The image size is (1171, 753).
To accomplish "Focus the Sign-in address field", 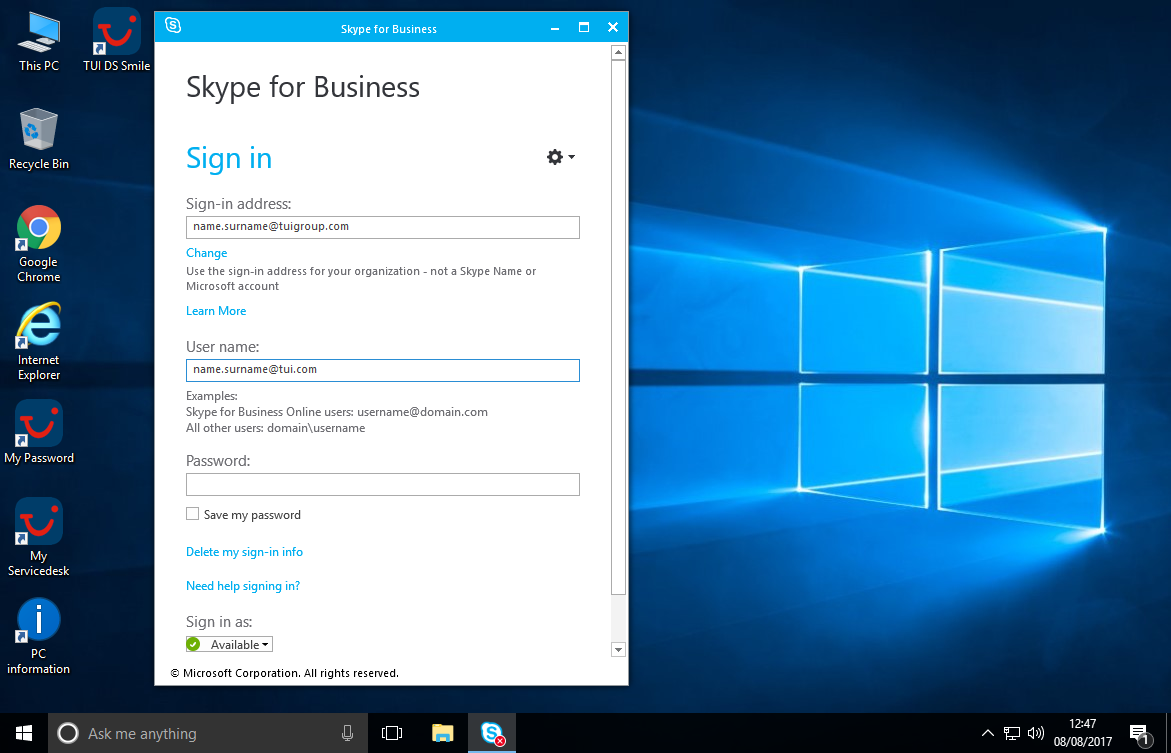I will (382, 227).
